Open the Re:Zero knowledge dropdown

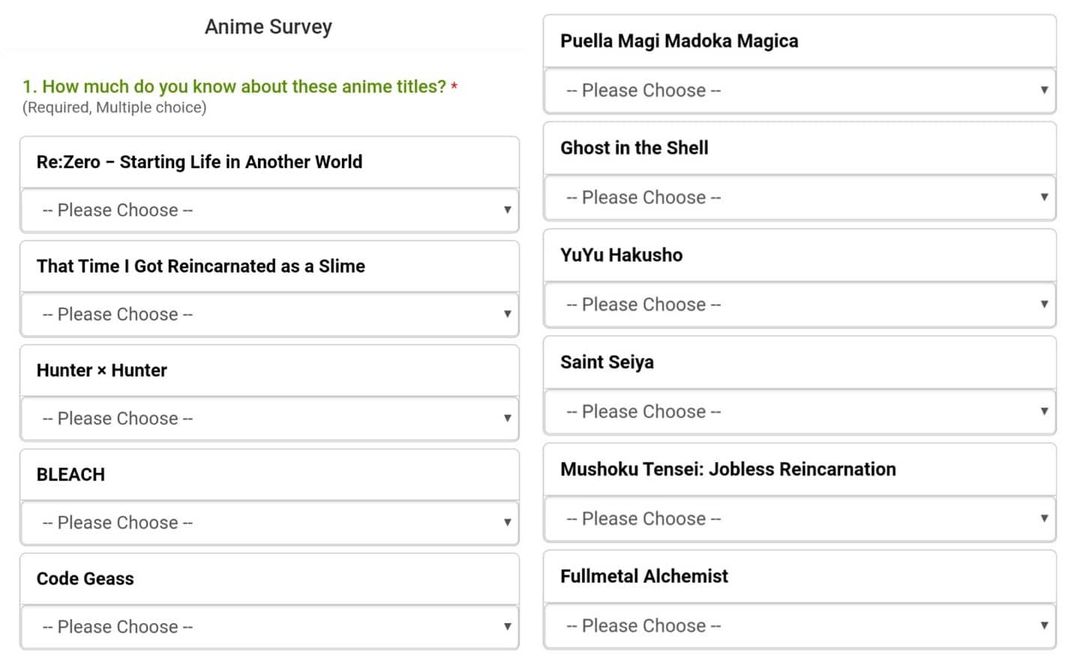pyautogui.click(x=268, y=210)
